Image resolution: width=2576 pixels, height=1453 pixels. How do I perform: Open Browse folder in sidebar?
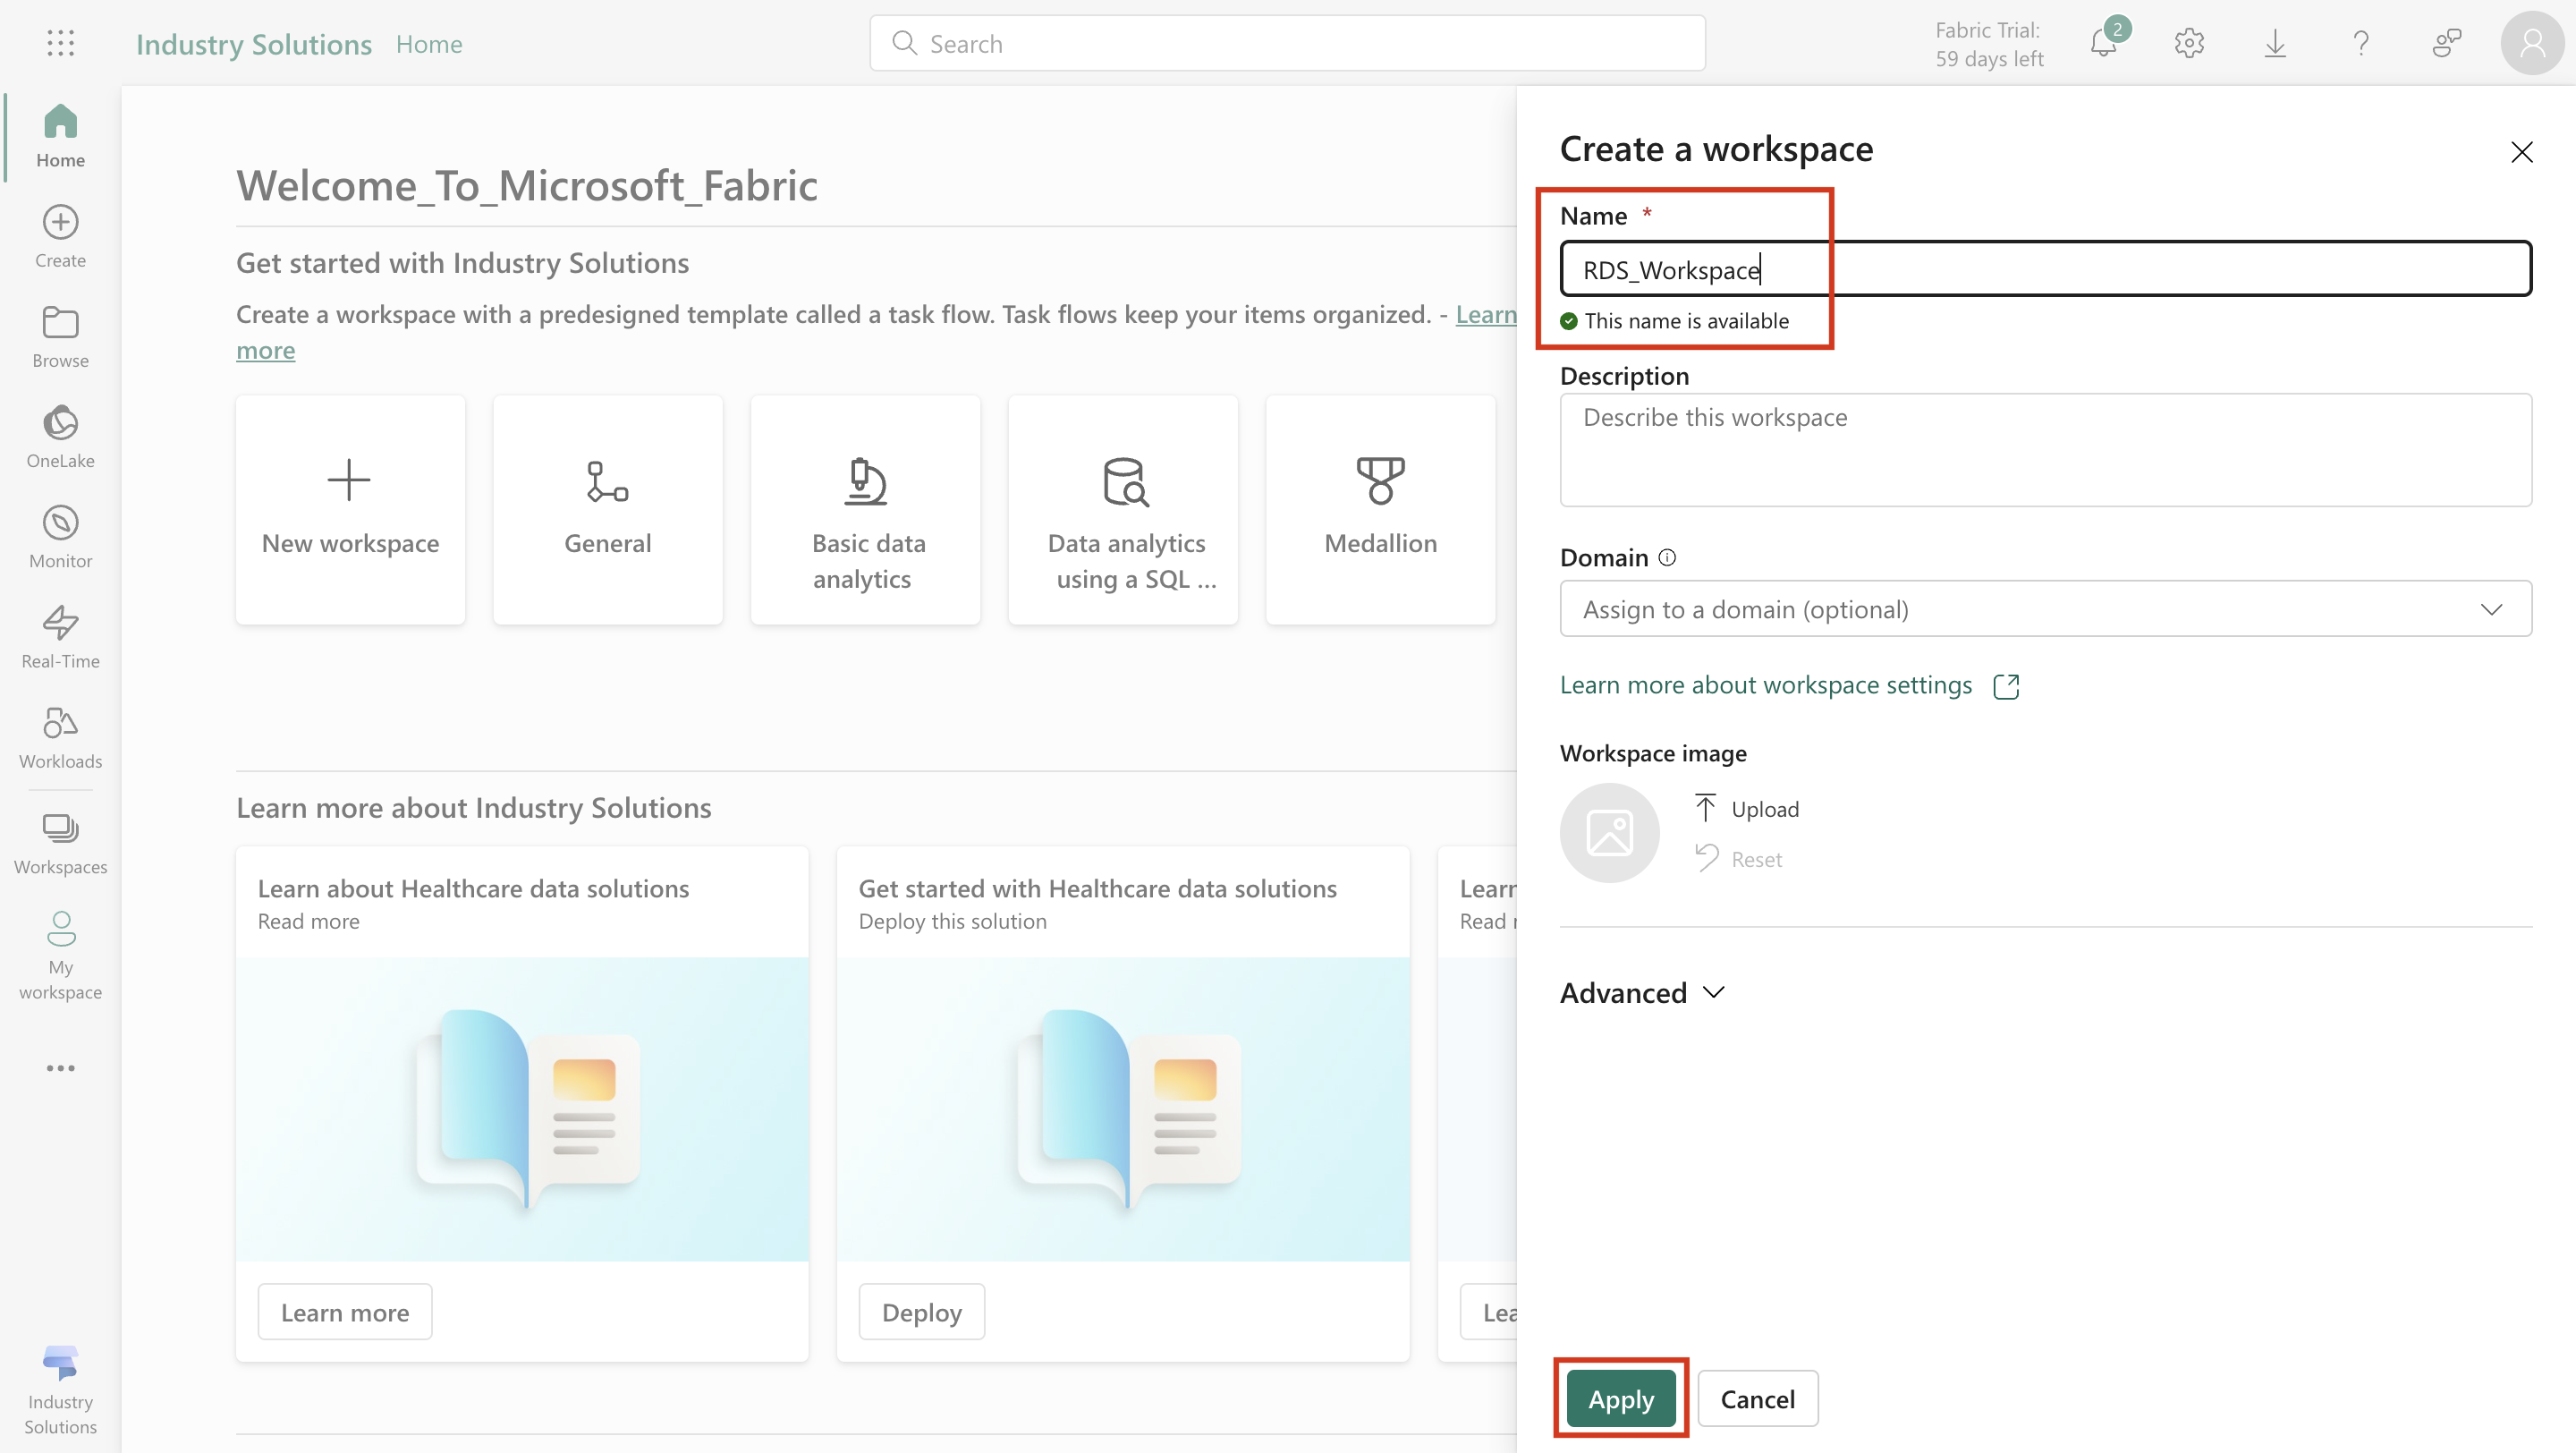point(60,337)
